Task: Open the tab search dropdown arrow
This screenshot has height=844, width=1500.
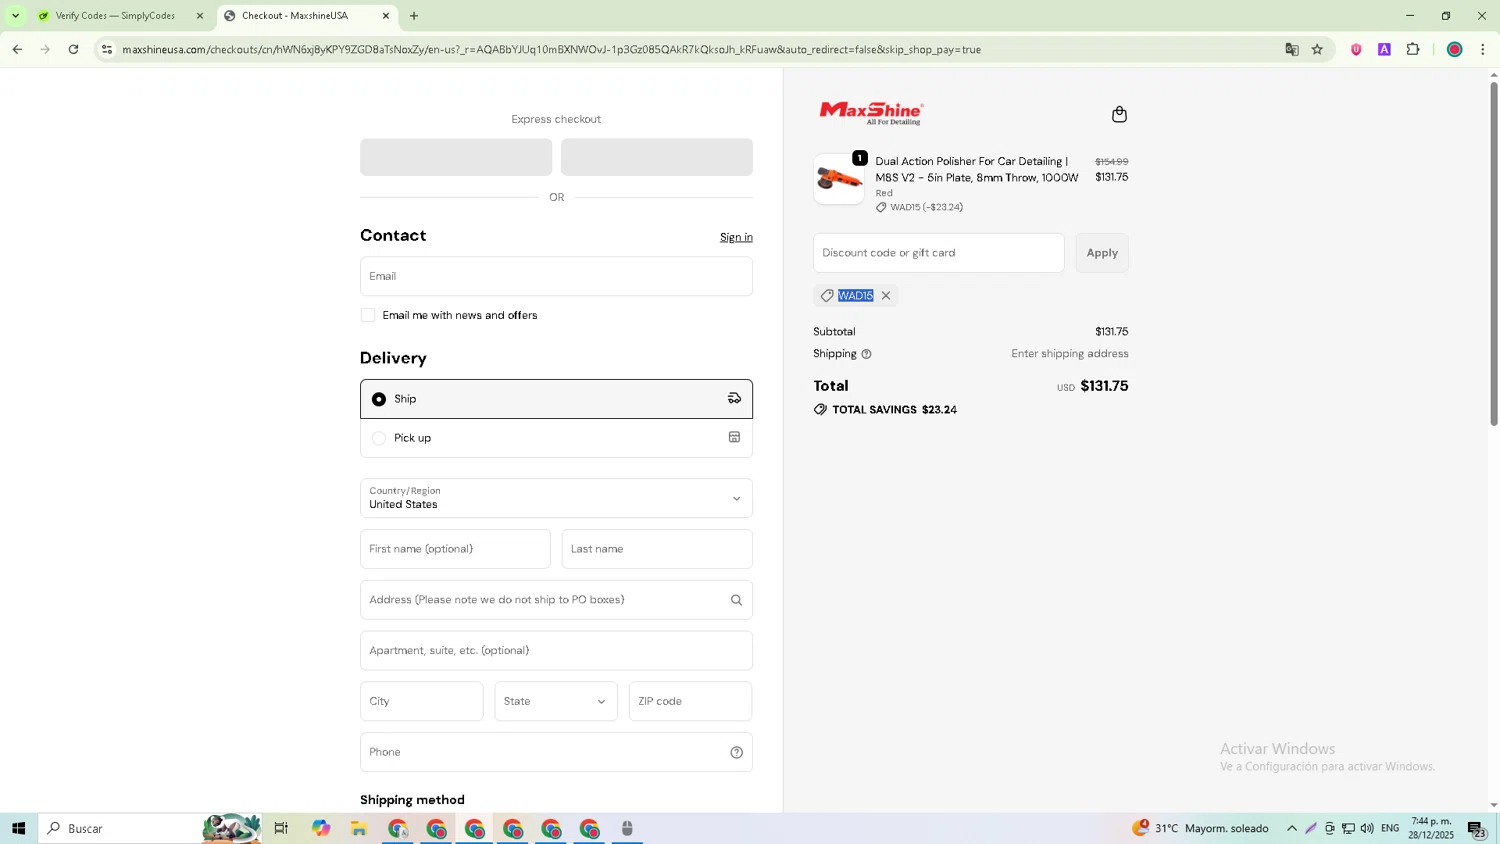Action: pos(15,16)
